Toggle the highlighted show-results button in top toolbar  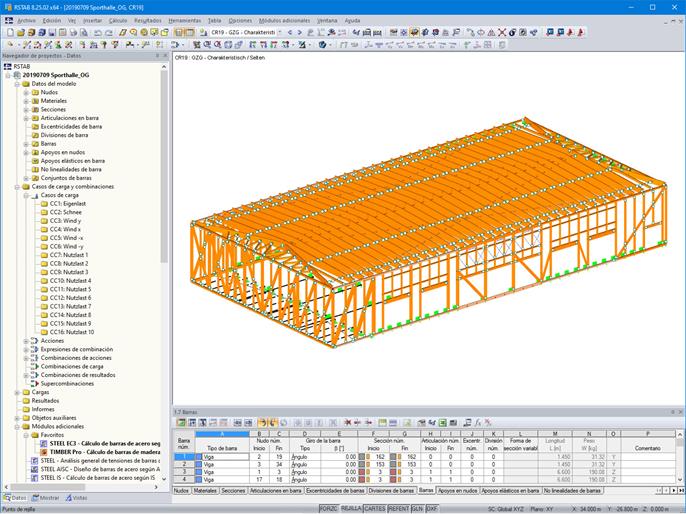pyautogui.click(x=414, y=32)
